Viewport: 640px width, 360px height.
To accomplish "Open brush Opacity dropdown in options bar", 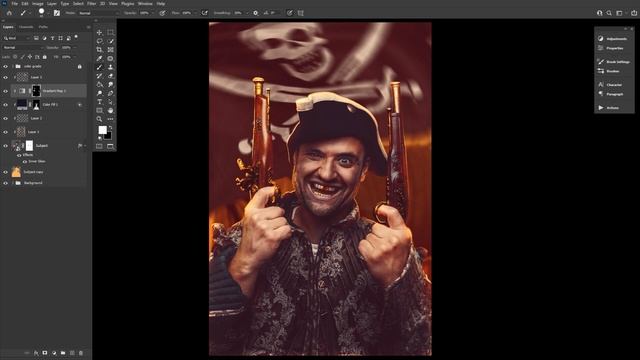I will [152, 13].
